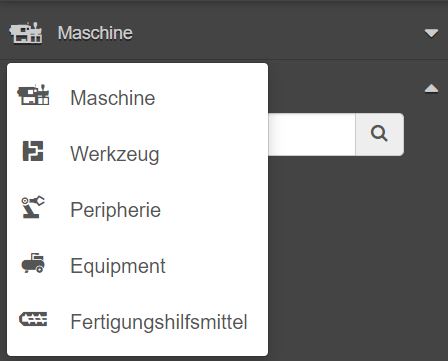The image size is (448, 361).
Task: Collapse the panel with the up arrow
Action: [x=431, y=88]
